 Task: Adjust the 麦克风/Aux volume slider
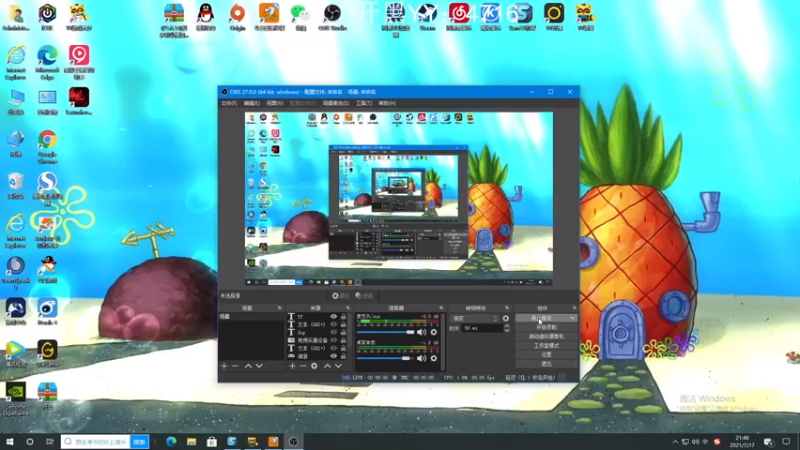(386, 332)
